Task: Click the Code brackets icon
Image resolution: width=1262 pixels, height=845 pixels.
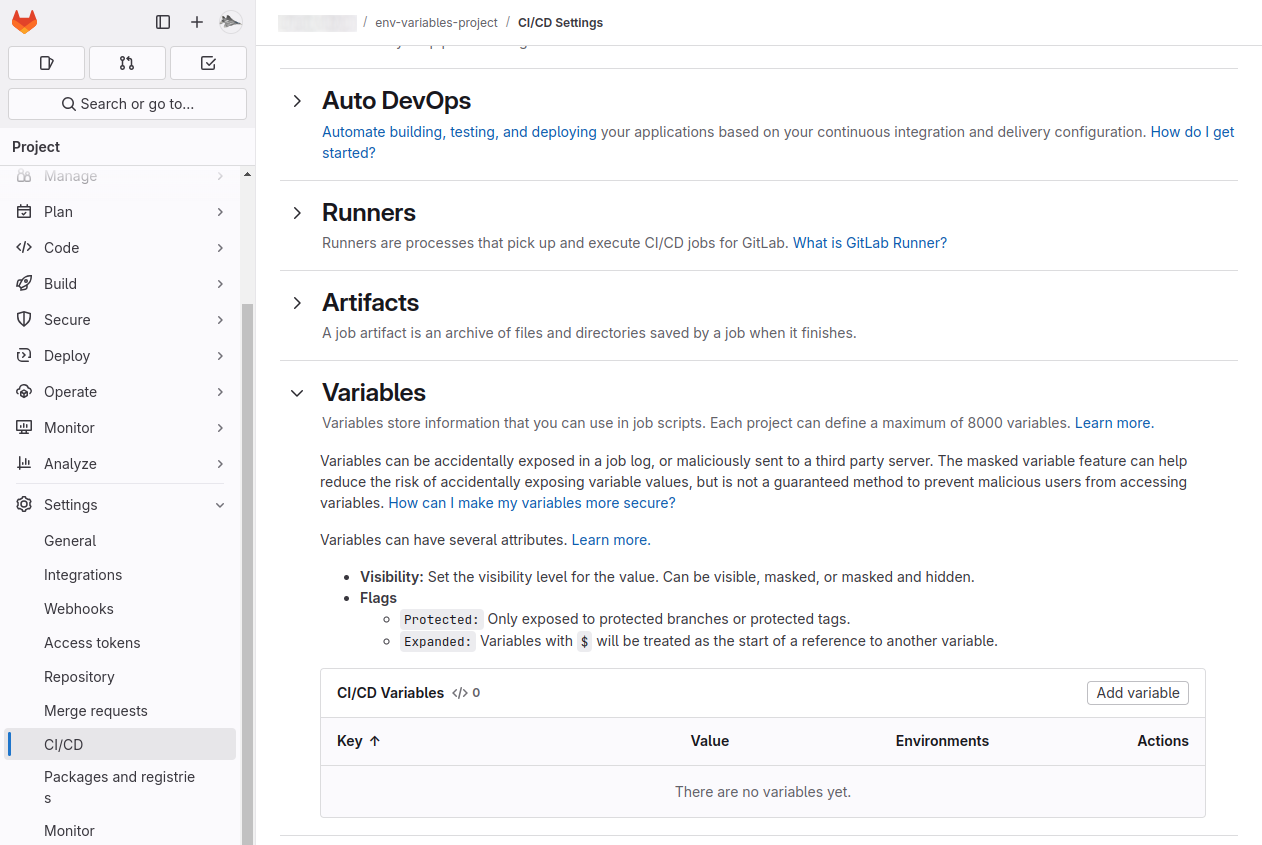Action: point(24,248)
